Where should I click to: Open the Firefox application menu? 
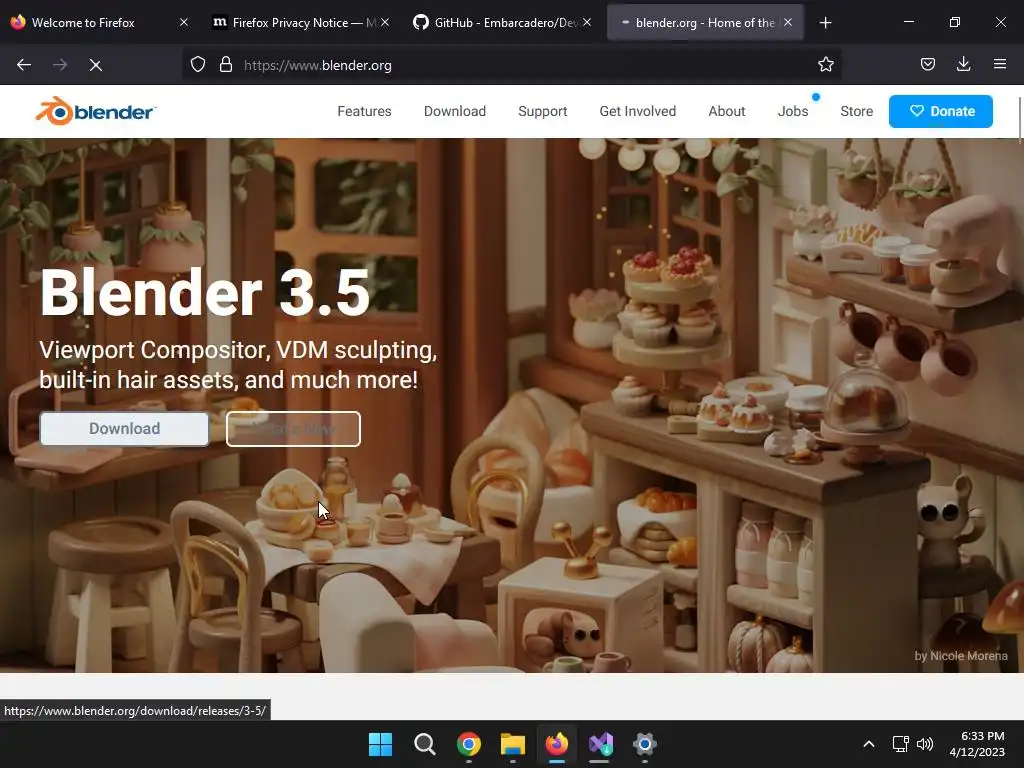click(x=999, y=65)
